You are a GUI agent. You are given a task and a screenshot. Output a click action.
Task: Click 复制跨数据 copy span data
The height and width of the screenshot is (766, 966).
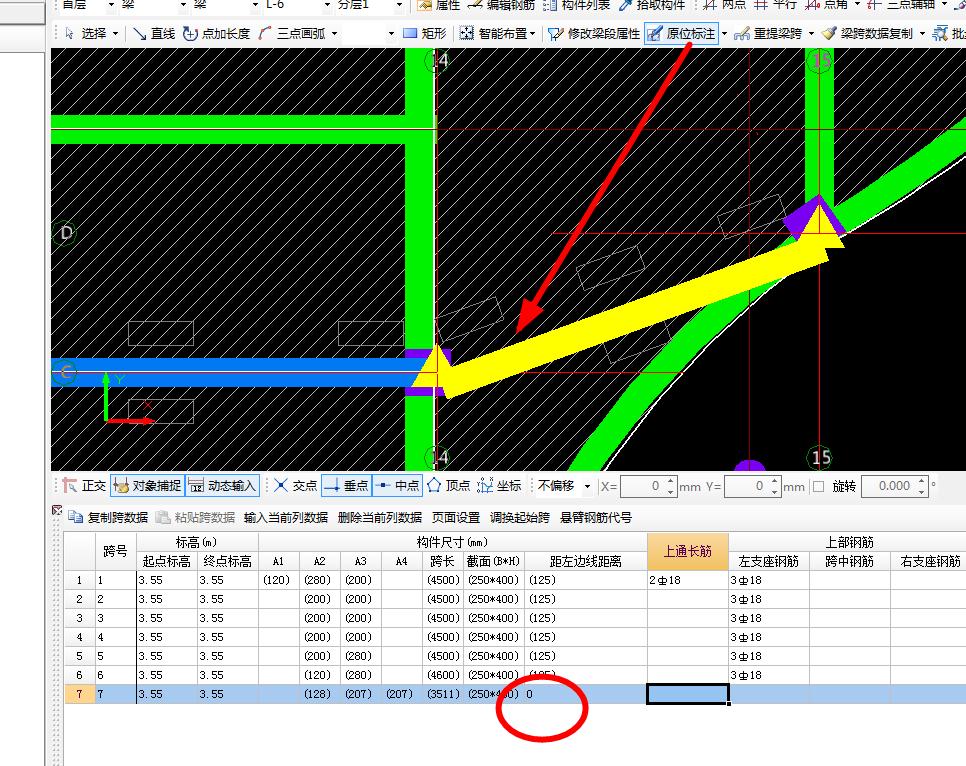pos(108,517)
